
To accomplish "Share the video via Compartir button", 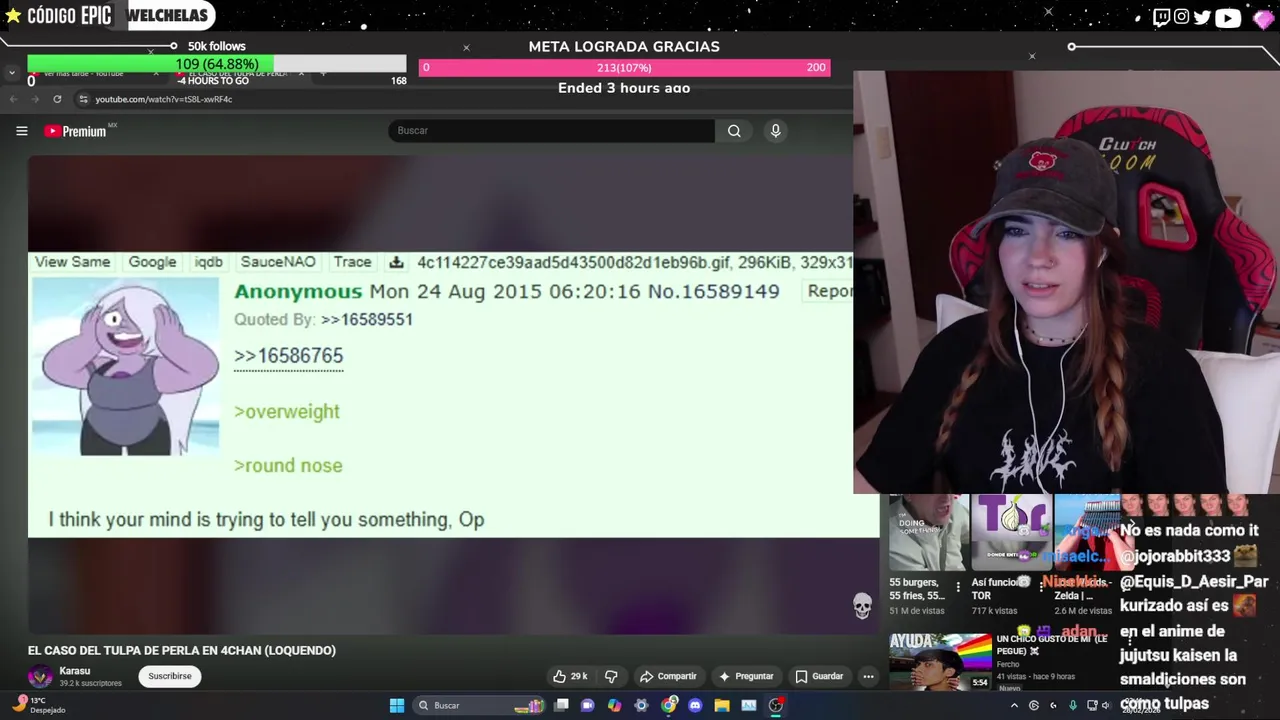I will [668, 676].
